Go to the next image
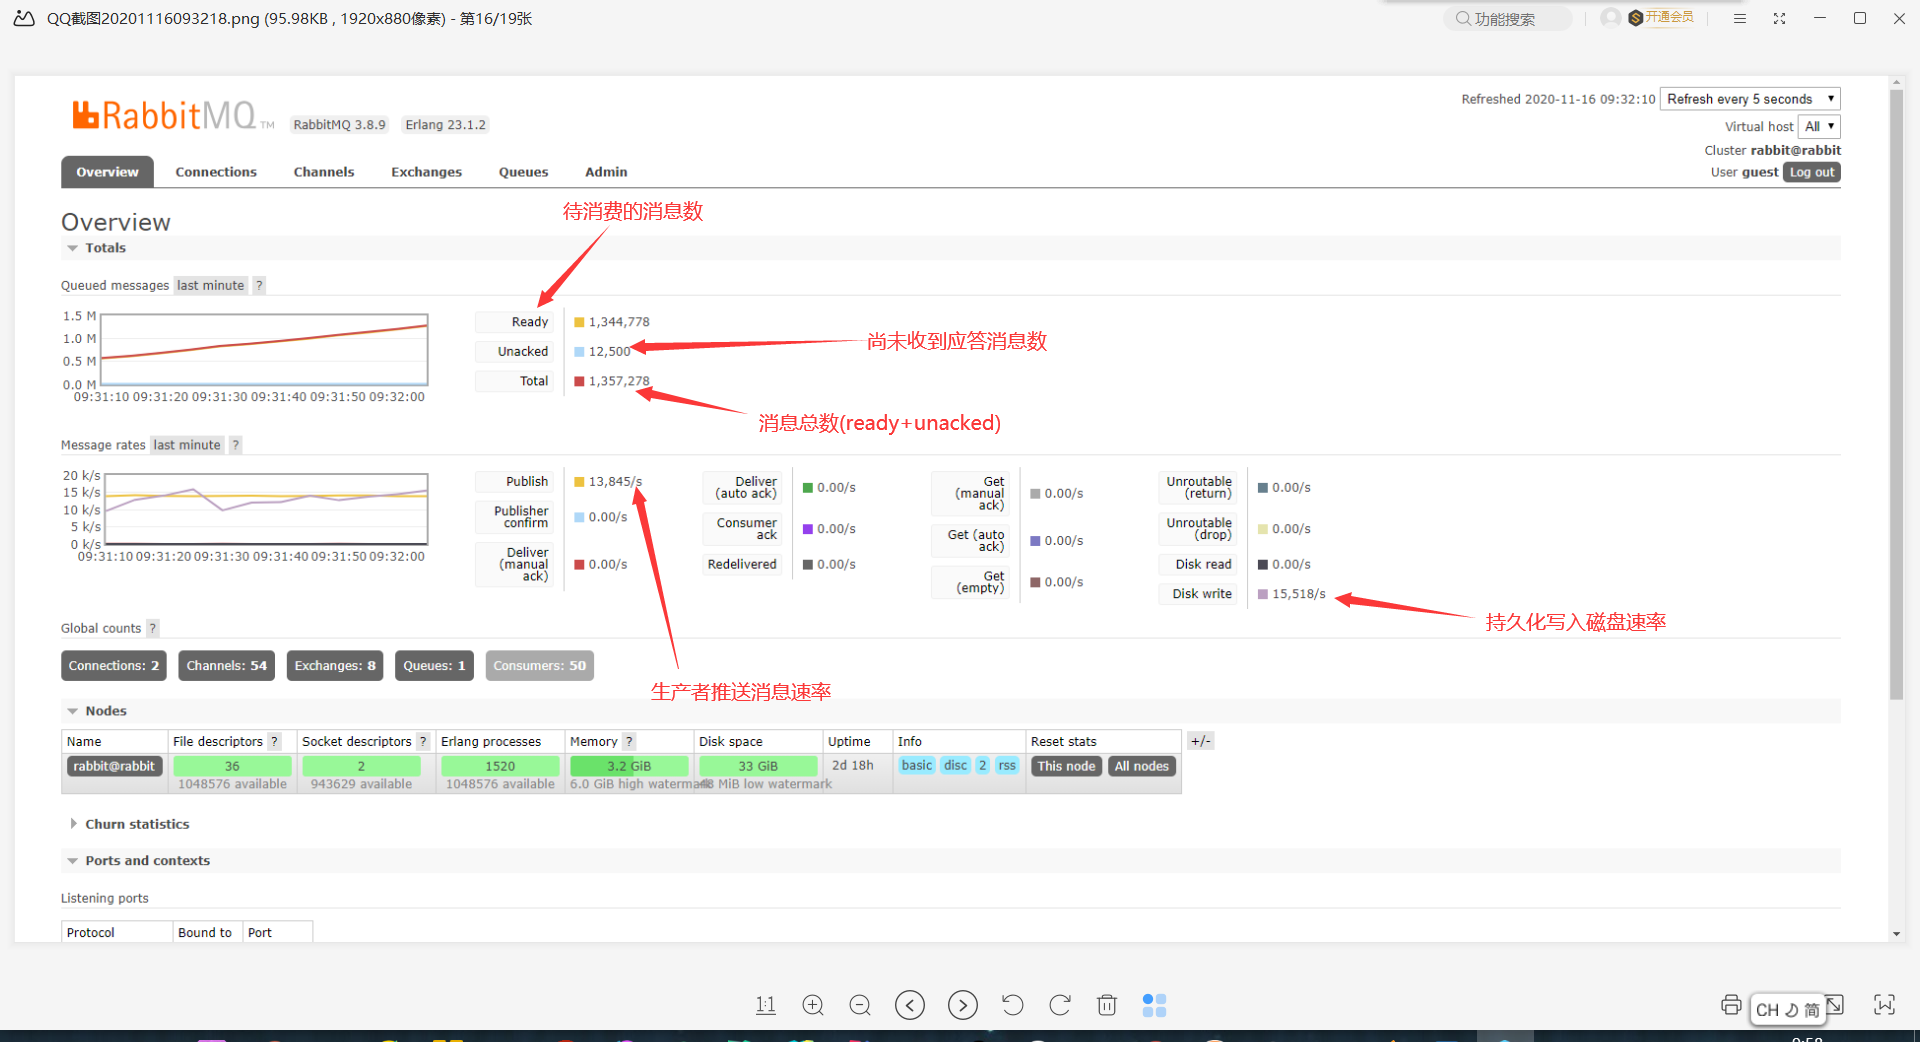The width and height of the screenshot is (1920, 1042). [963, 1005]
